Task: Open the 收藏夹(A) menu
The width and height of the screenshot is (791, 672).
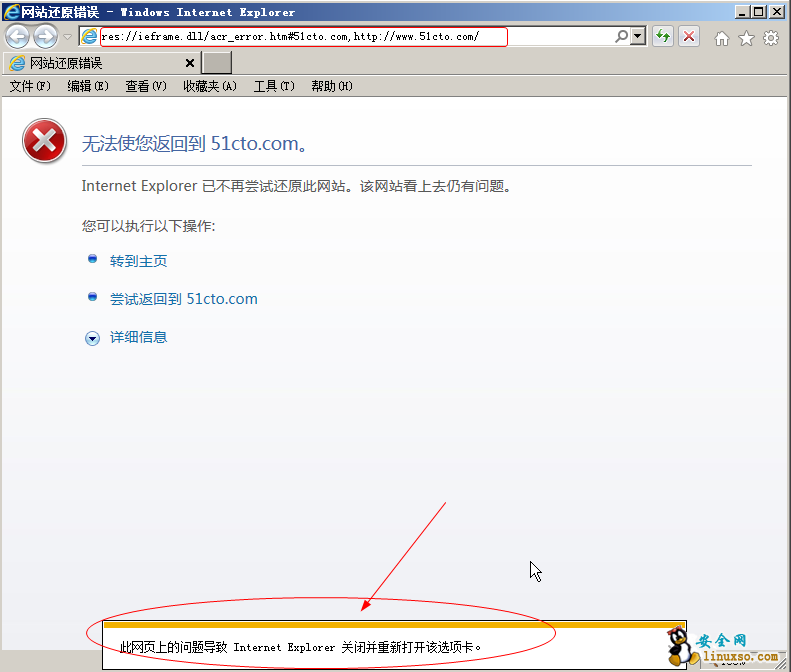Action: pyautogui.click(x=210, y=86)
